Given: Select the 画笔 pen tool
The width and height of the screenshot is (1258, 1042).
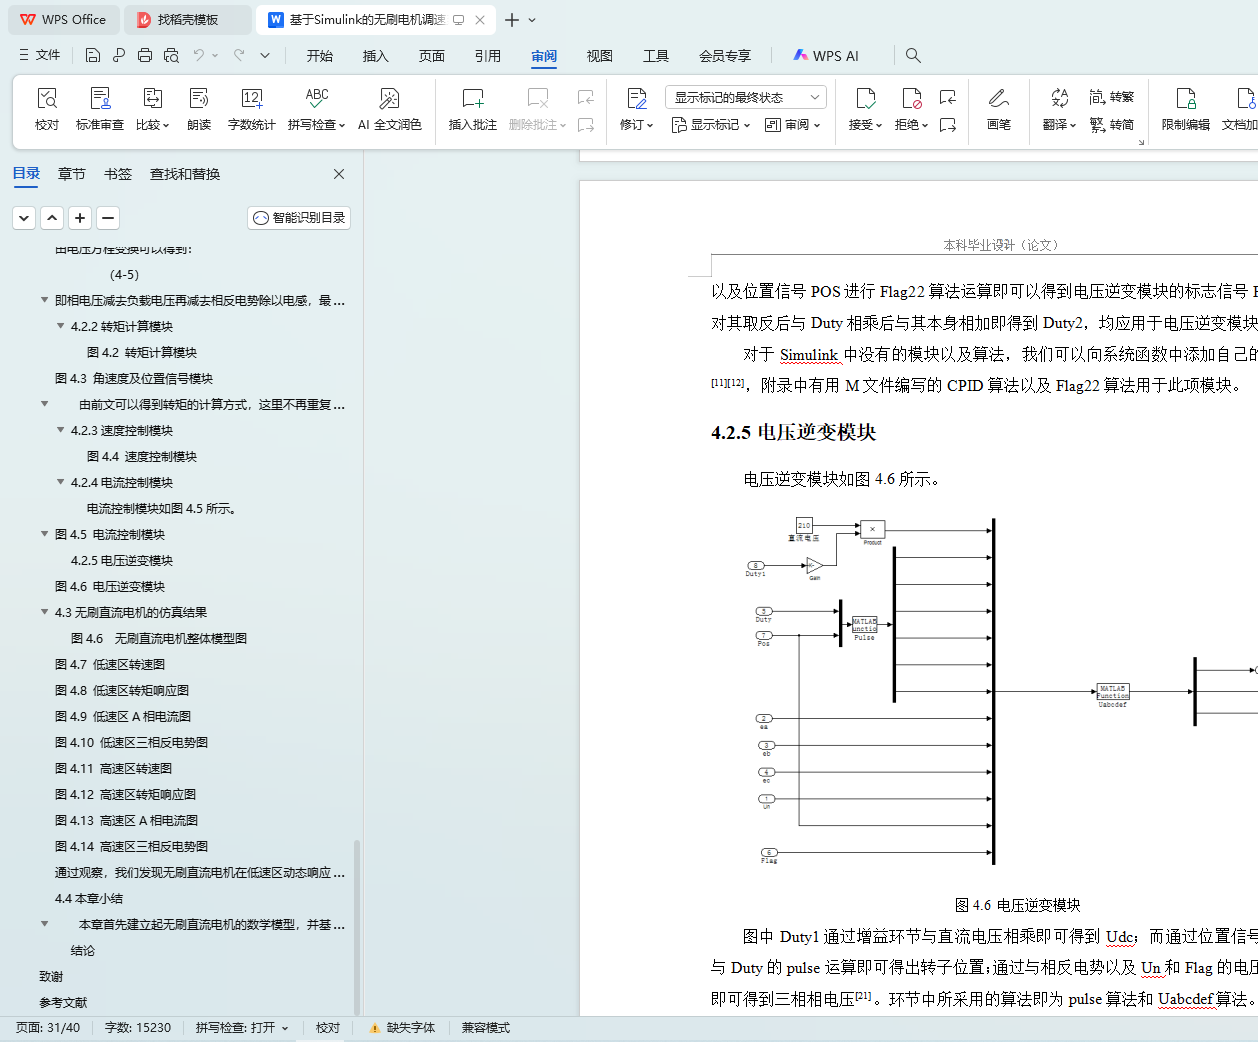Looking at the screenshot, I should point(998,109).
